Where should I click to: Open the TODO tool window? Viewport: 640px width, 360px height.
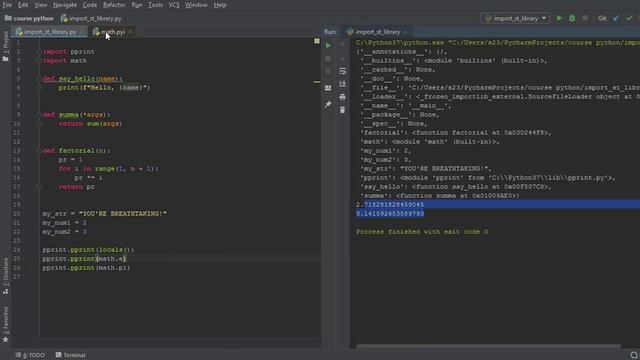point(31,355)
